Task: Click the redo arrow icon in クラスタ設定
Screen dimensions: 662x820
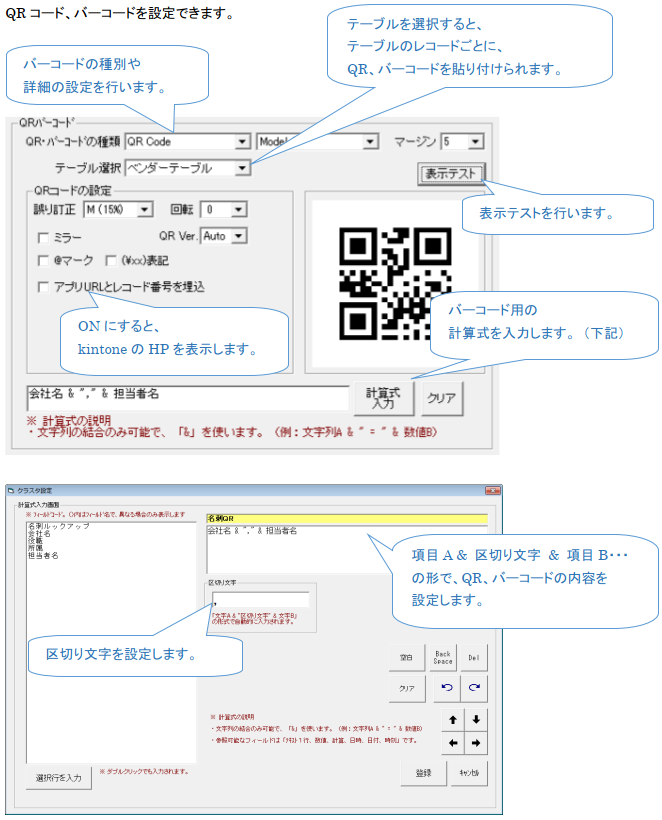Action: [474, 688]
